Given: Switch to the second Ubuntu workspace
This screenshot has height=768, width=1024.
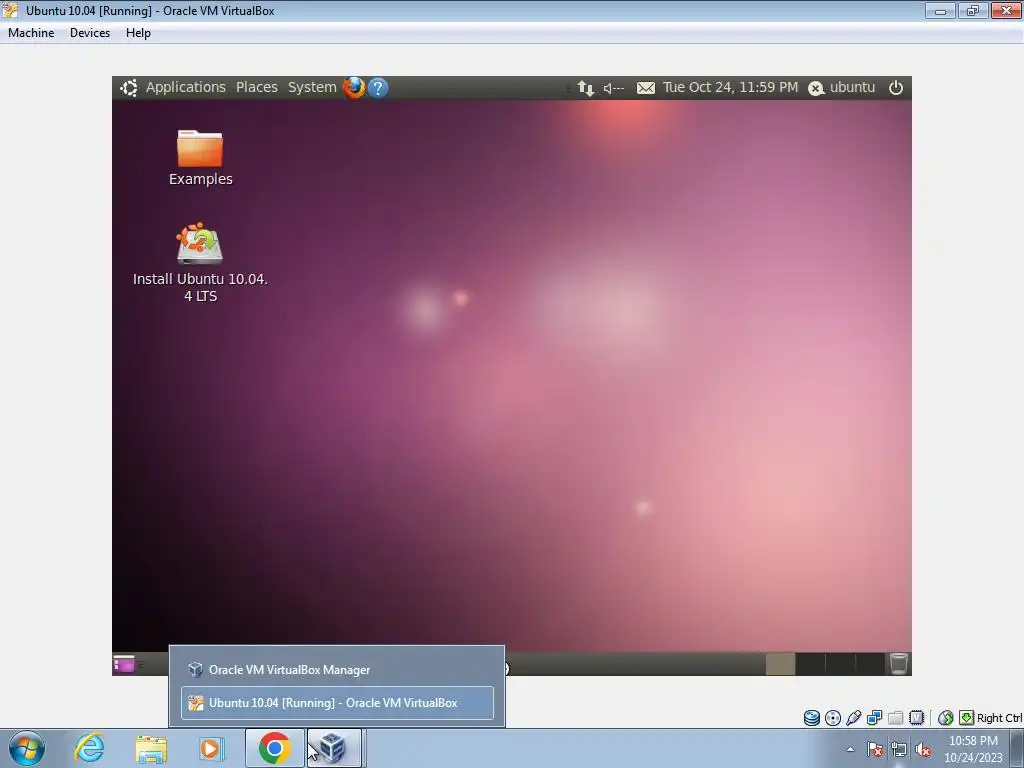Looking at the screenshot, I should [x=810, y=664].
